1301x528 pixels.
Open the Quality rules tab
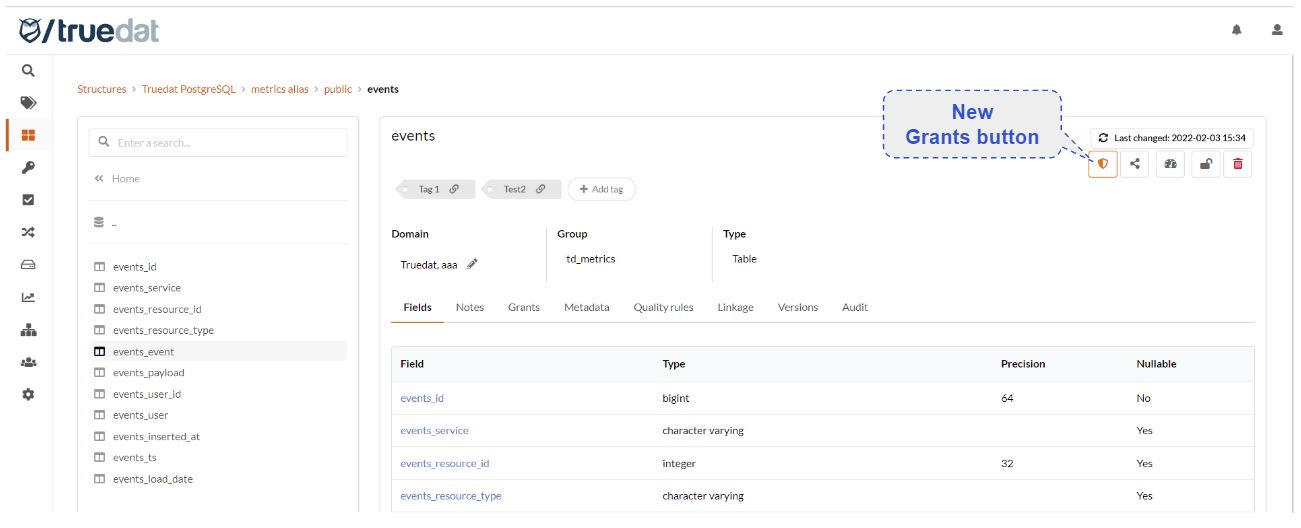(663, 307)
